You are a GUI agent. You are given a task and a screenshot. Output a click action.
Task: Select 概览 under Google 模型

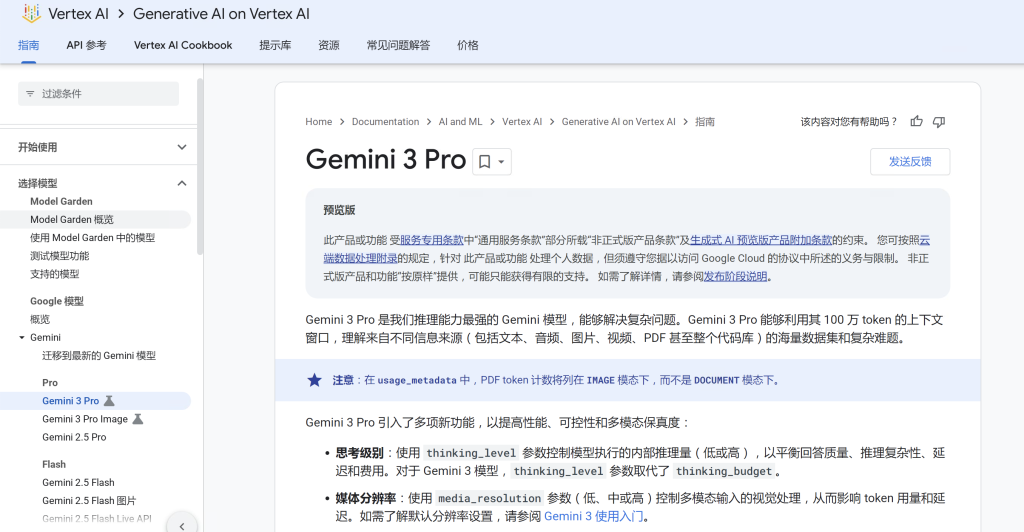(40, 319)
